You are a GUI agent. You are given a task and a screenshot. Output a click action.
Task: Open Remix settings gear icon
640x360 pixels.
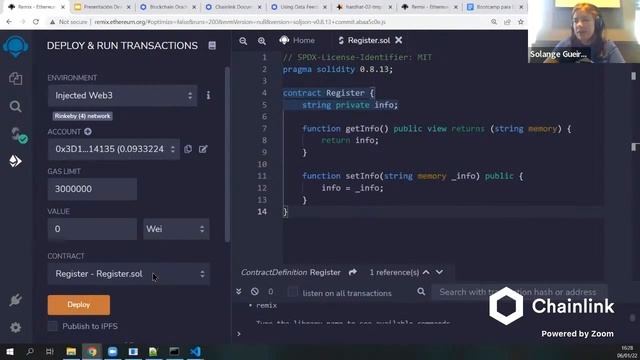click(16, 327)
